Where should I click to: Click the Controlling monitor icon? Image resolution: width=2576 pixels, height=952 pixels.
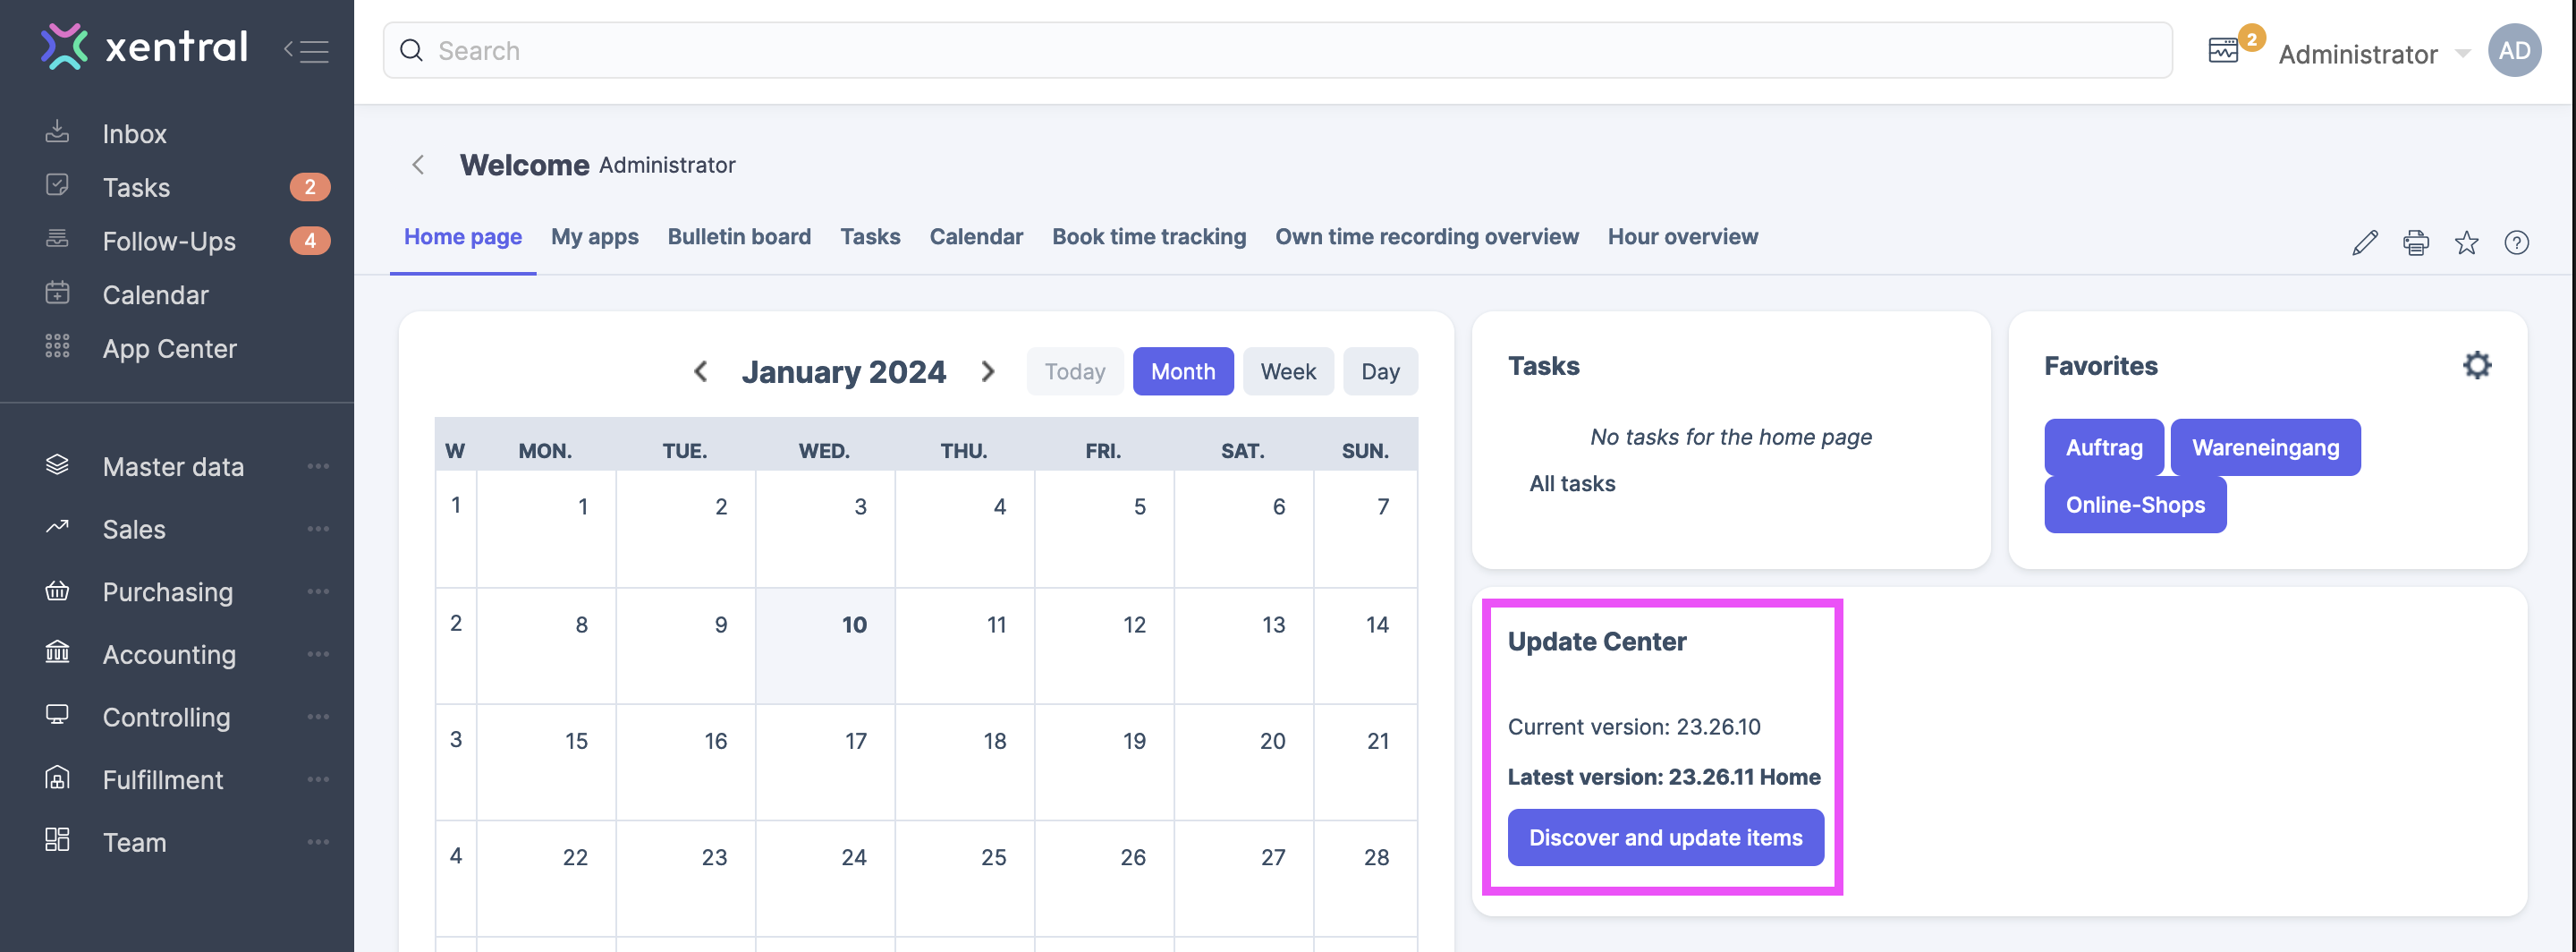(x=57, y=715)
